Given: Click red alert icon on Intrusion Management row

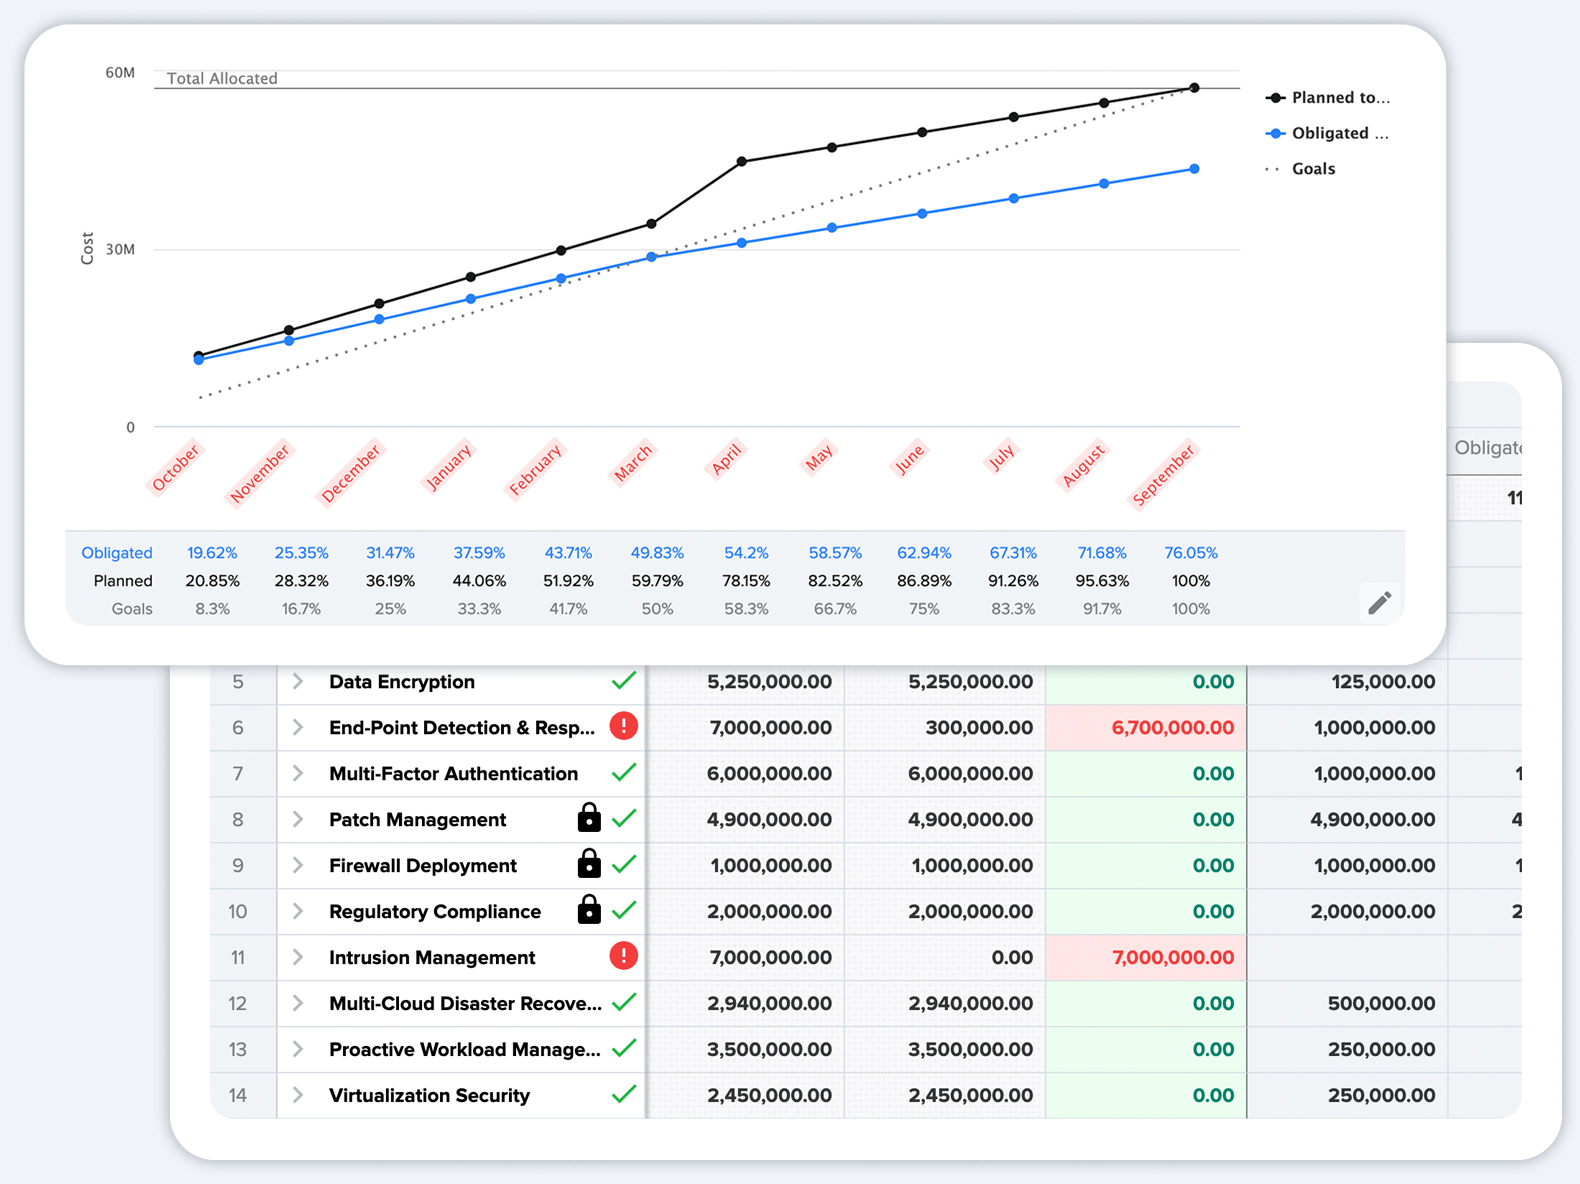Looking at the screenshot, I should 623,957.
